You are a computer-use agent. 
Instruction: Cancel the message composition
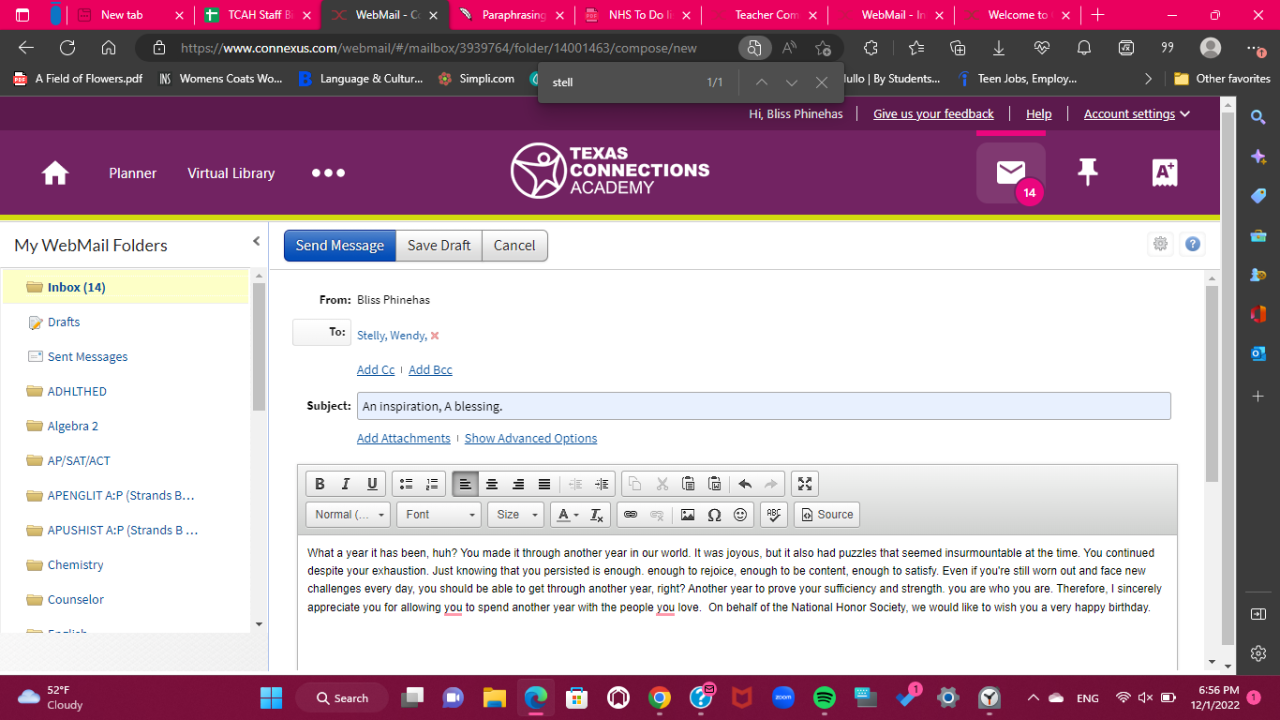pyautogui.click(x=514, y=245)
